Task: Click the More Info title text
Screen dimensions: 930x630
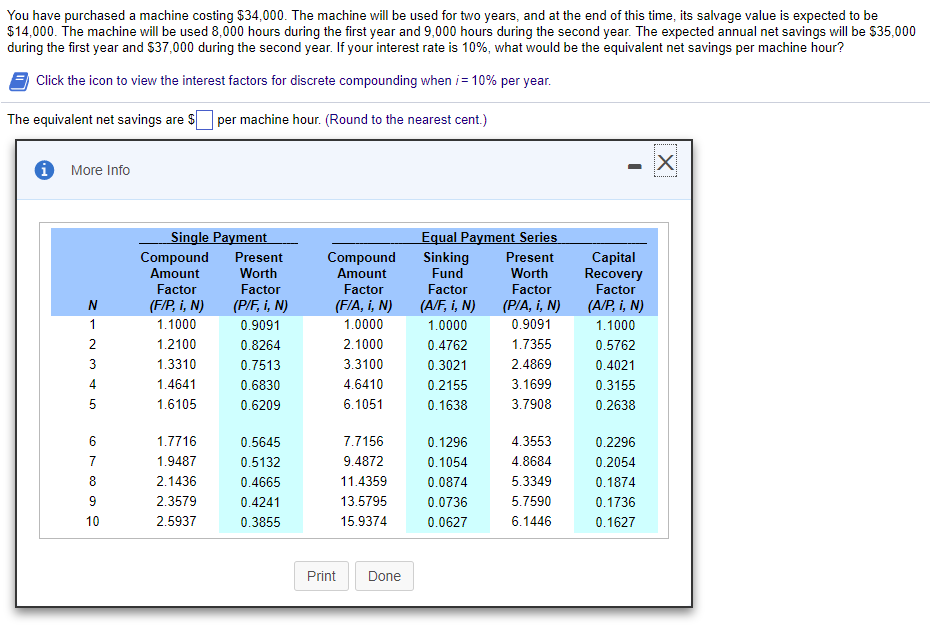Action: coord(100,170)
